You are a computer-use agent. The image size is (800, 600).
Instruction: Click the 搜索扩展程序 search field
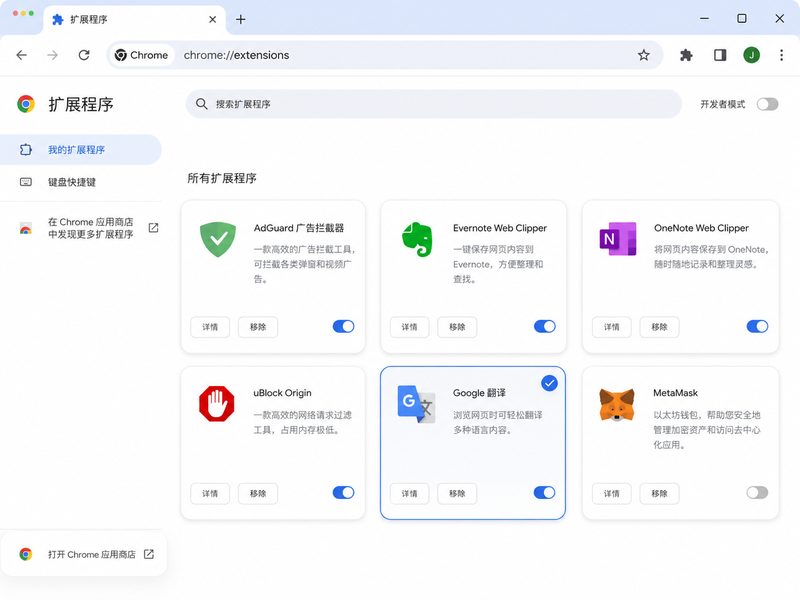[434, 104]
